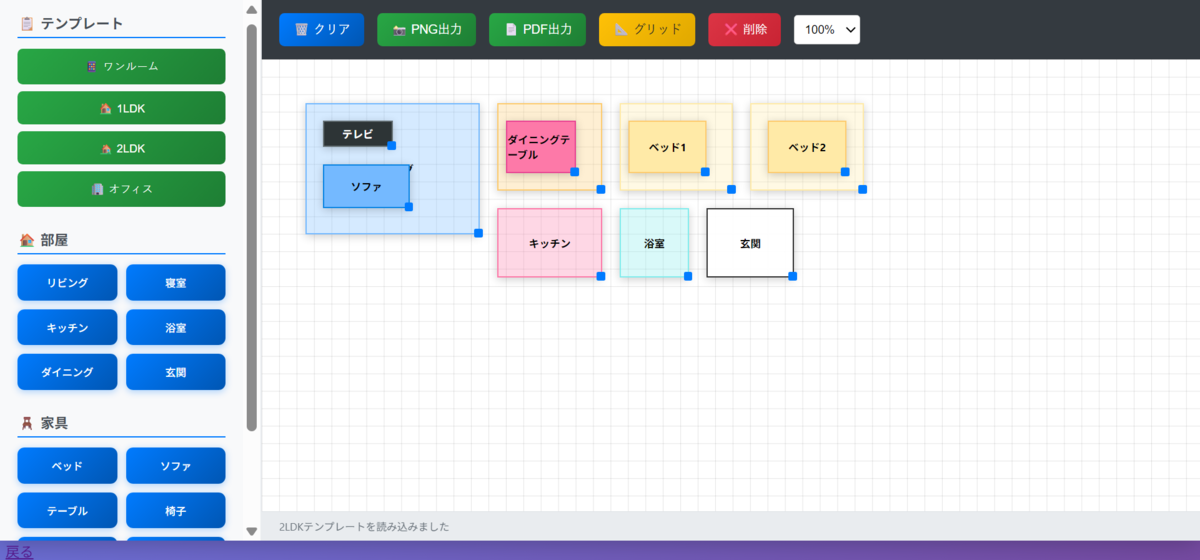
Task: Export floor plan with PDF出力
Action: coord(538,30)
